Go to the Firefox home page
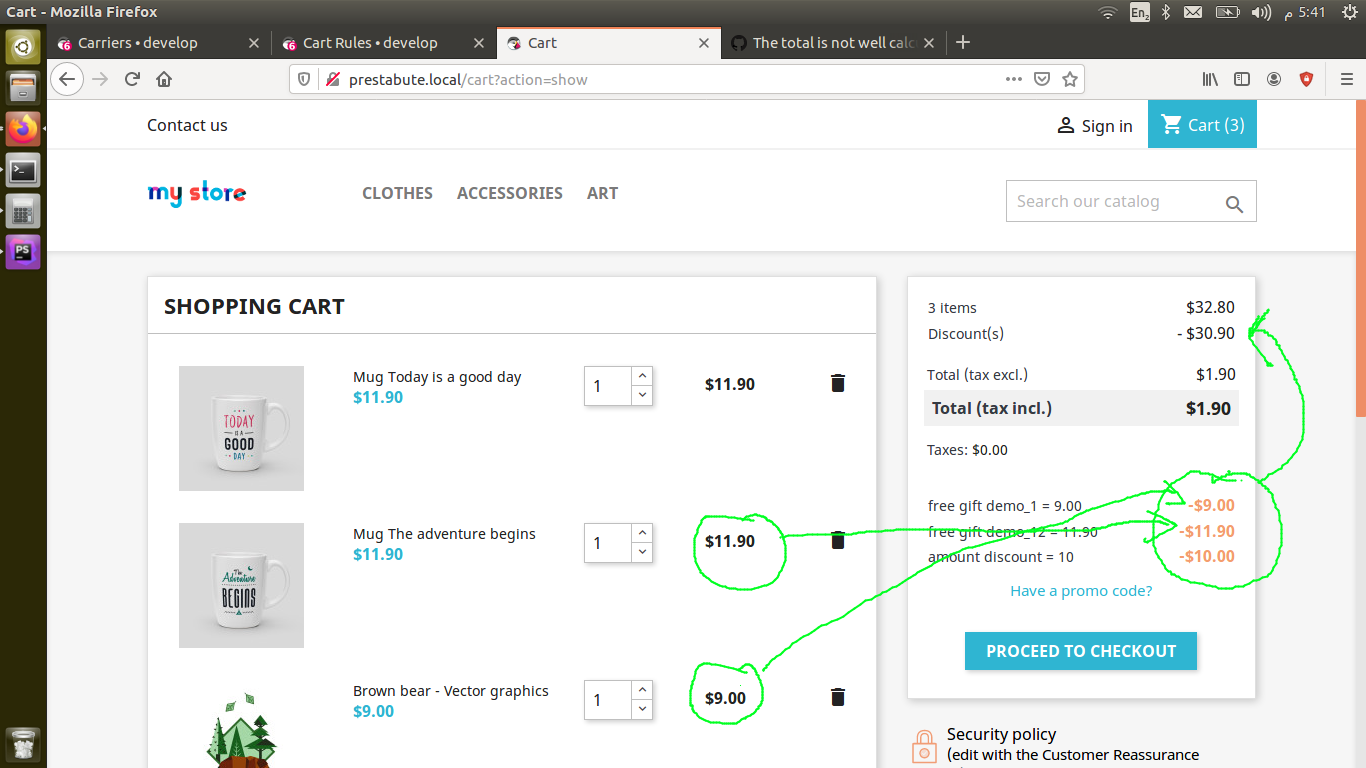 point(164,79)
